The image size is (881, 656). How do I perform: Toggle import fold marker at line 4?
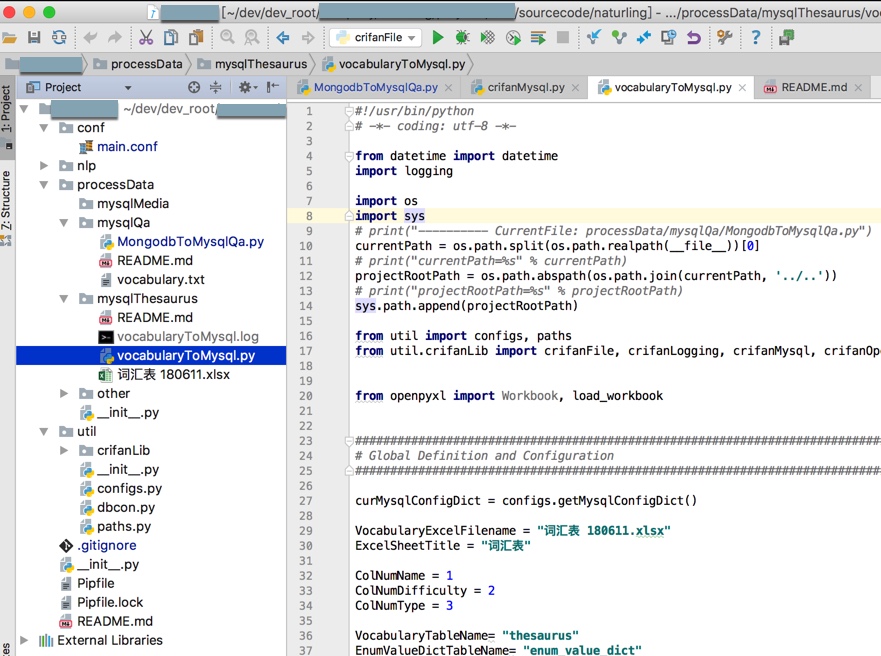[349, 156]
